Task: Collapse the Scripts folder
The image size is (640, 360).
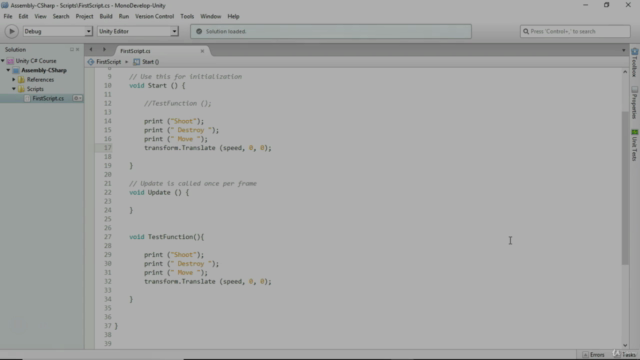Action: pos(13,89)
